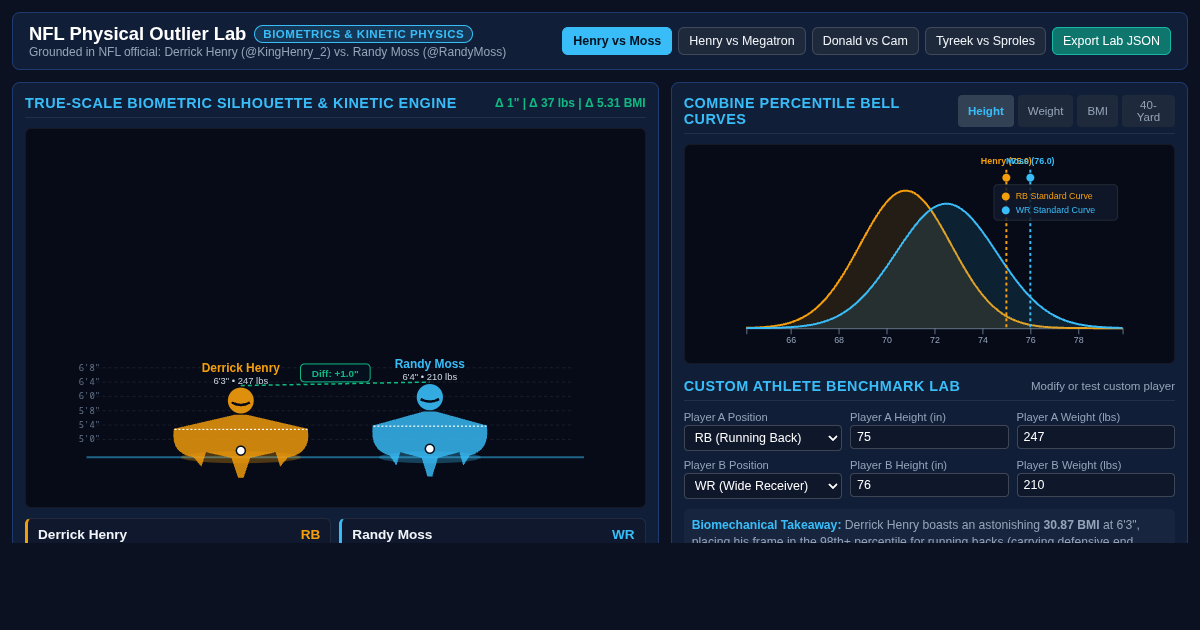Click the BIOMETRICS & KINETIC PHYSICS badge
Screen dimensions: 1200x630
click(363, 34)
